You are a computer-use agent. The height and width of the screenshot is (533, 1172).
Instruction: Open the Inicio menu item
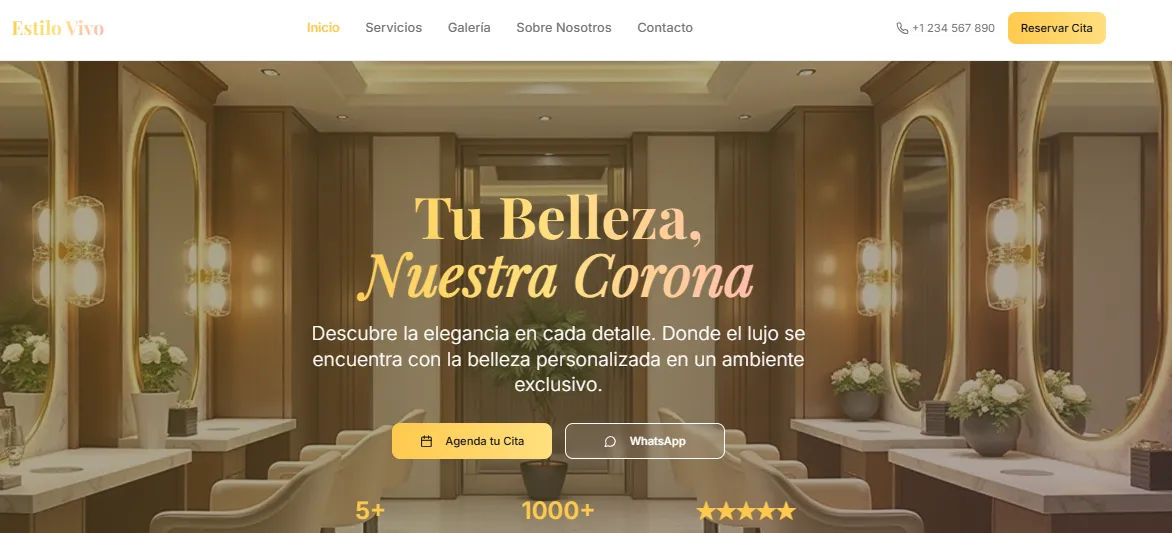click(323, 28)
